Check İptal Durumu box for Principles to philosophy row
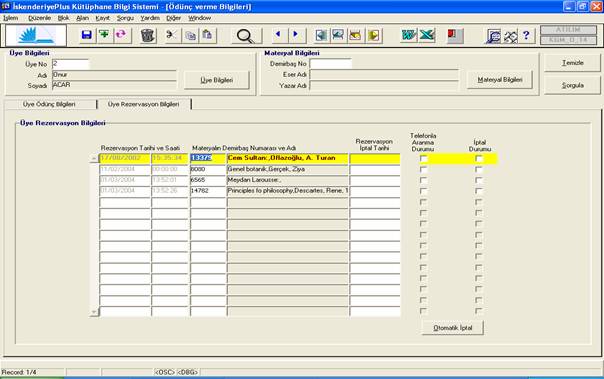604x379 pixels. (x=479, y=191)
